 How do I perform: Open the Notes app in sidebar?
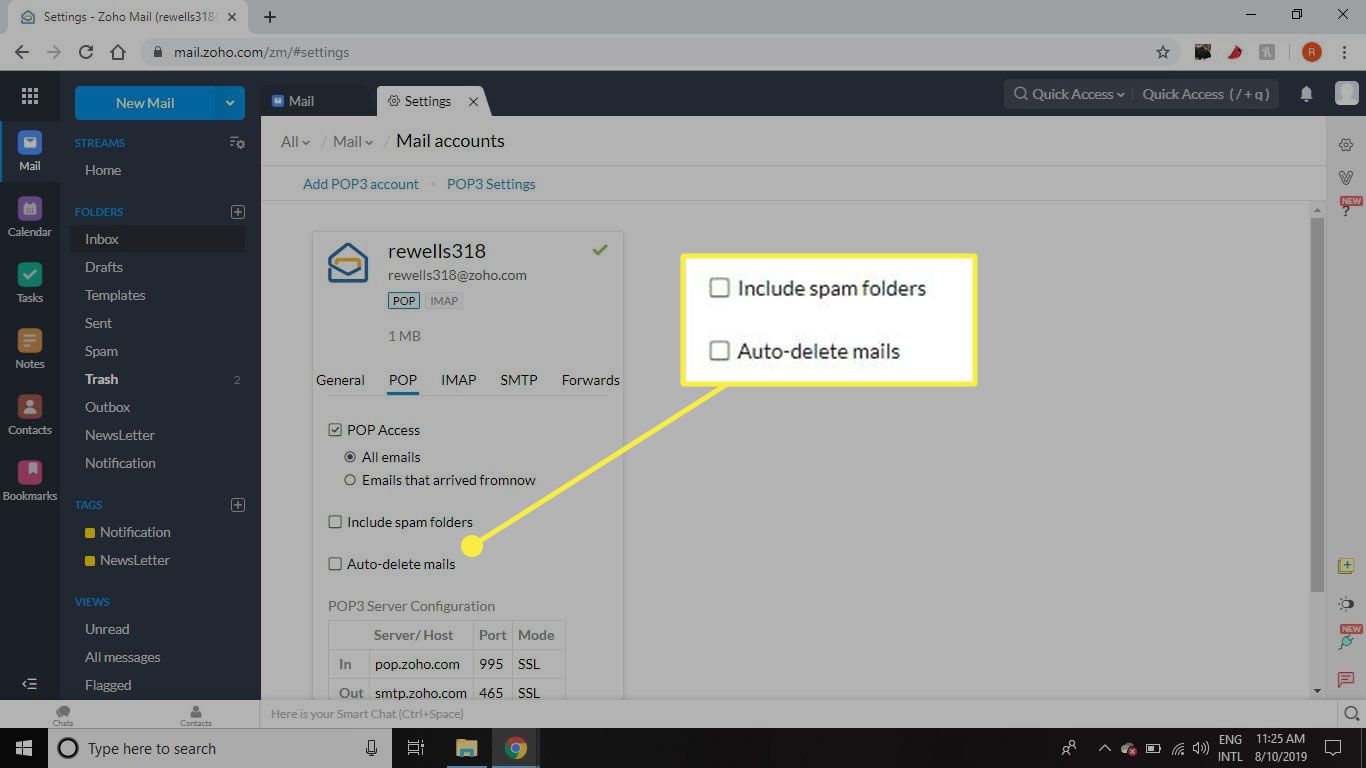tap(30, 349)
